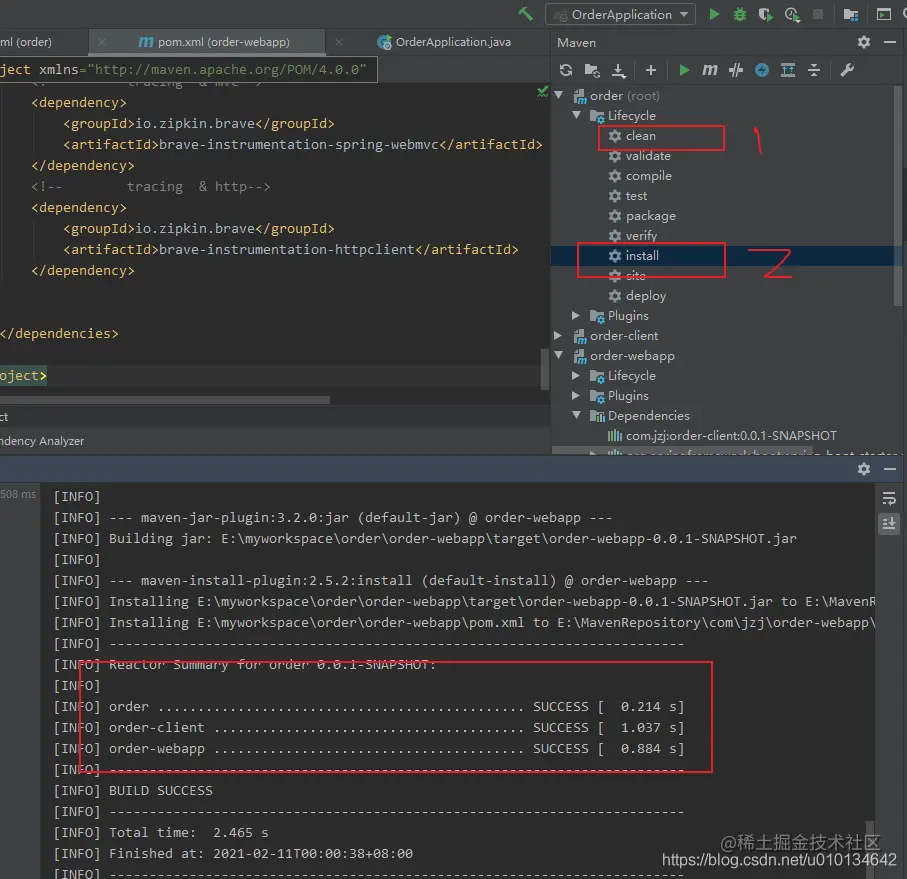Start debugging with the bug icon
The height and width of the screenshot is (879, 907).
740,14
